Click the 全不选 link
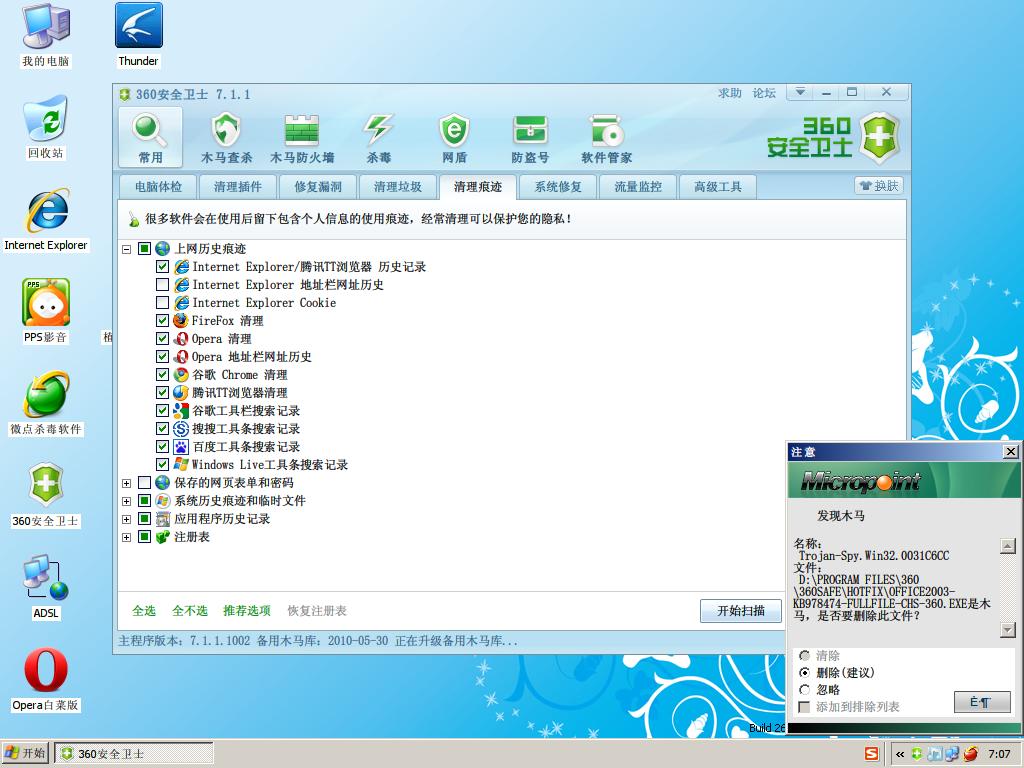This screenshot has width=1024, height=768. pos(189,611)
